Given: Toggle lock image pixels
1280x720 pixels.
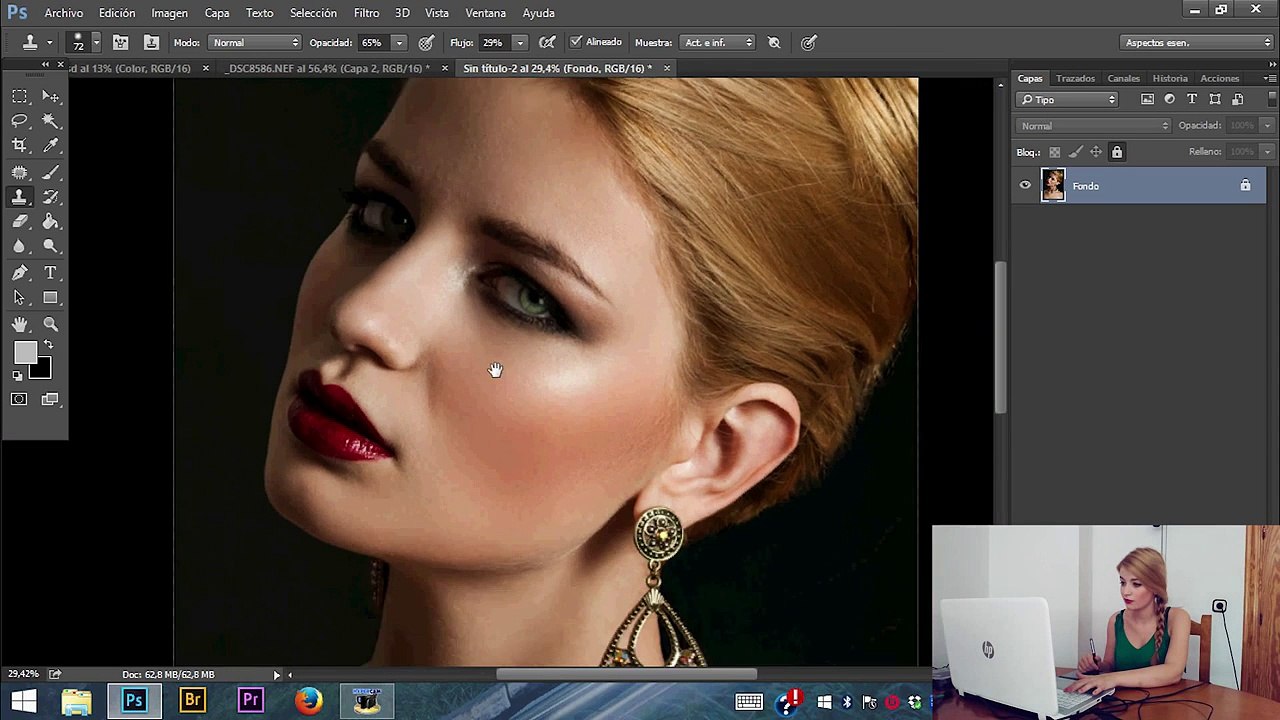Looking at the screenshot, I should [1075, 152].
